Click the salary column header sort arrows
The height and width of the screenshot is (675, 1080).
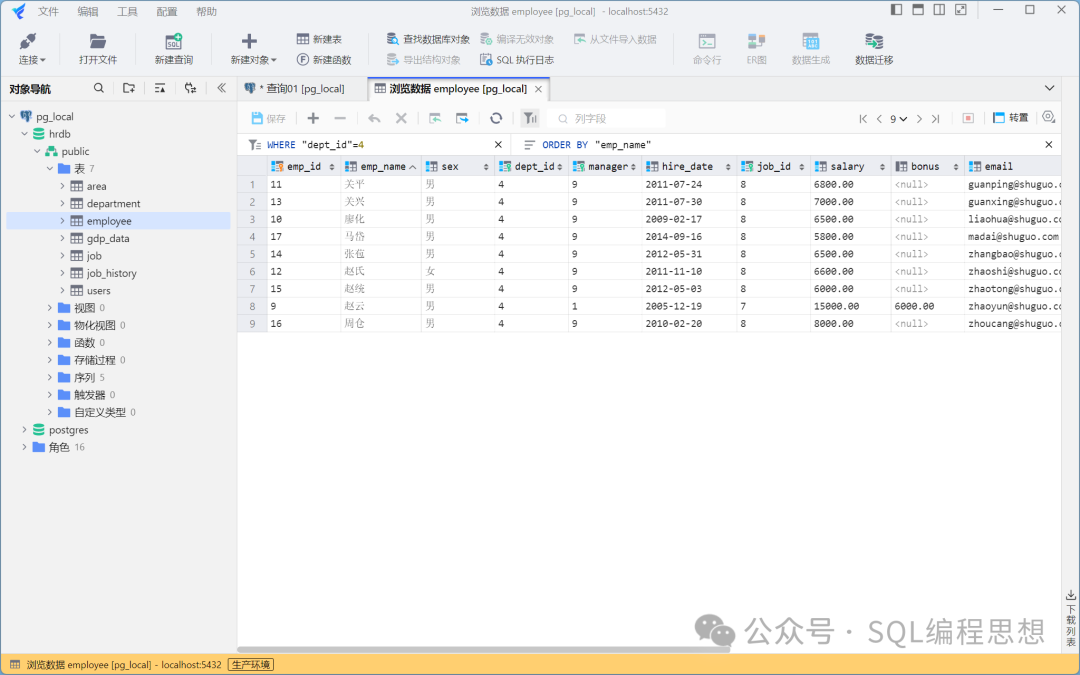pos(881,167)
